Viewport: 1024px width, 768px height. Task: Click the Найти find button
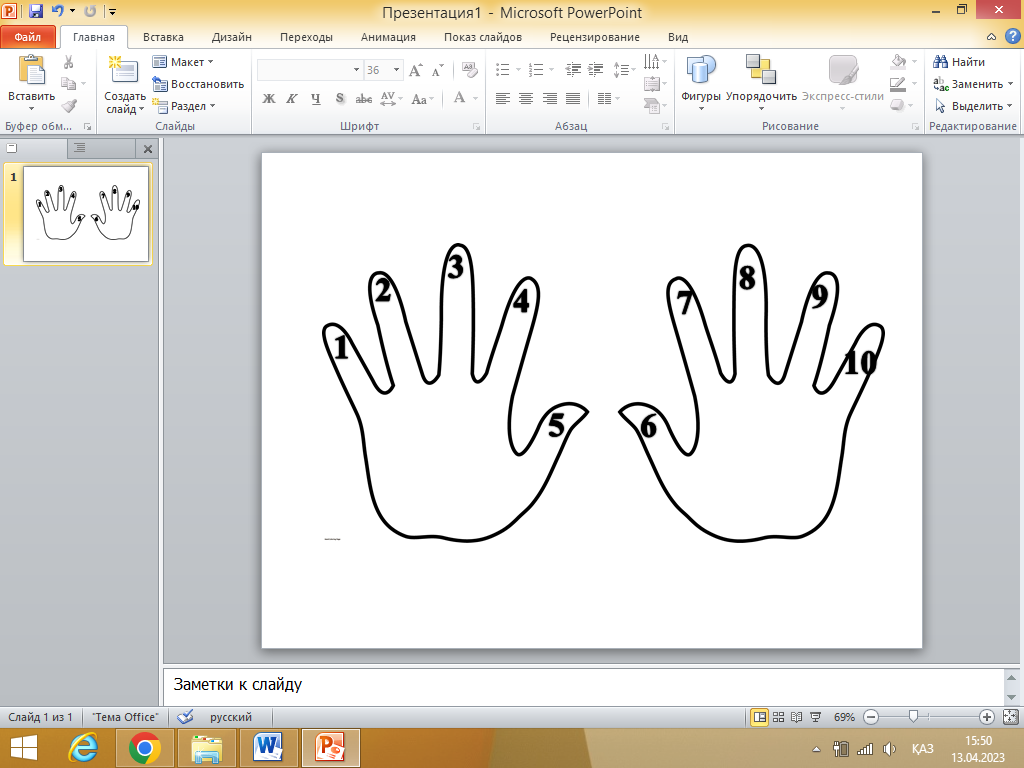coord(959,62)
